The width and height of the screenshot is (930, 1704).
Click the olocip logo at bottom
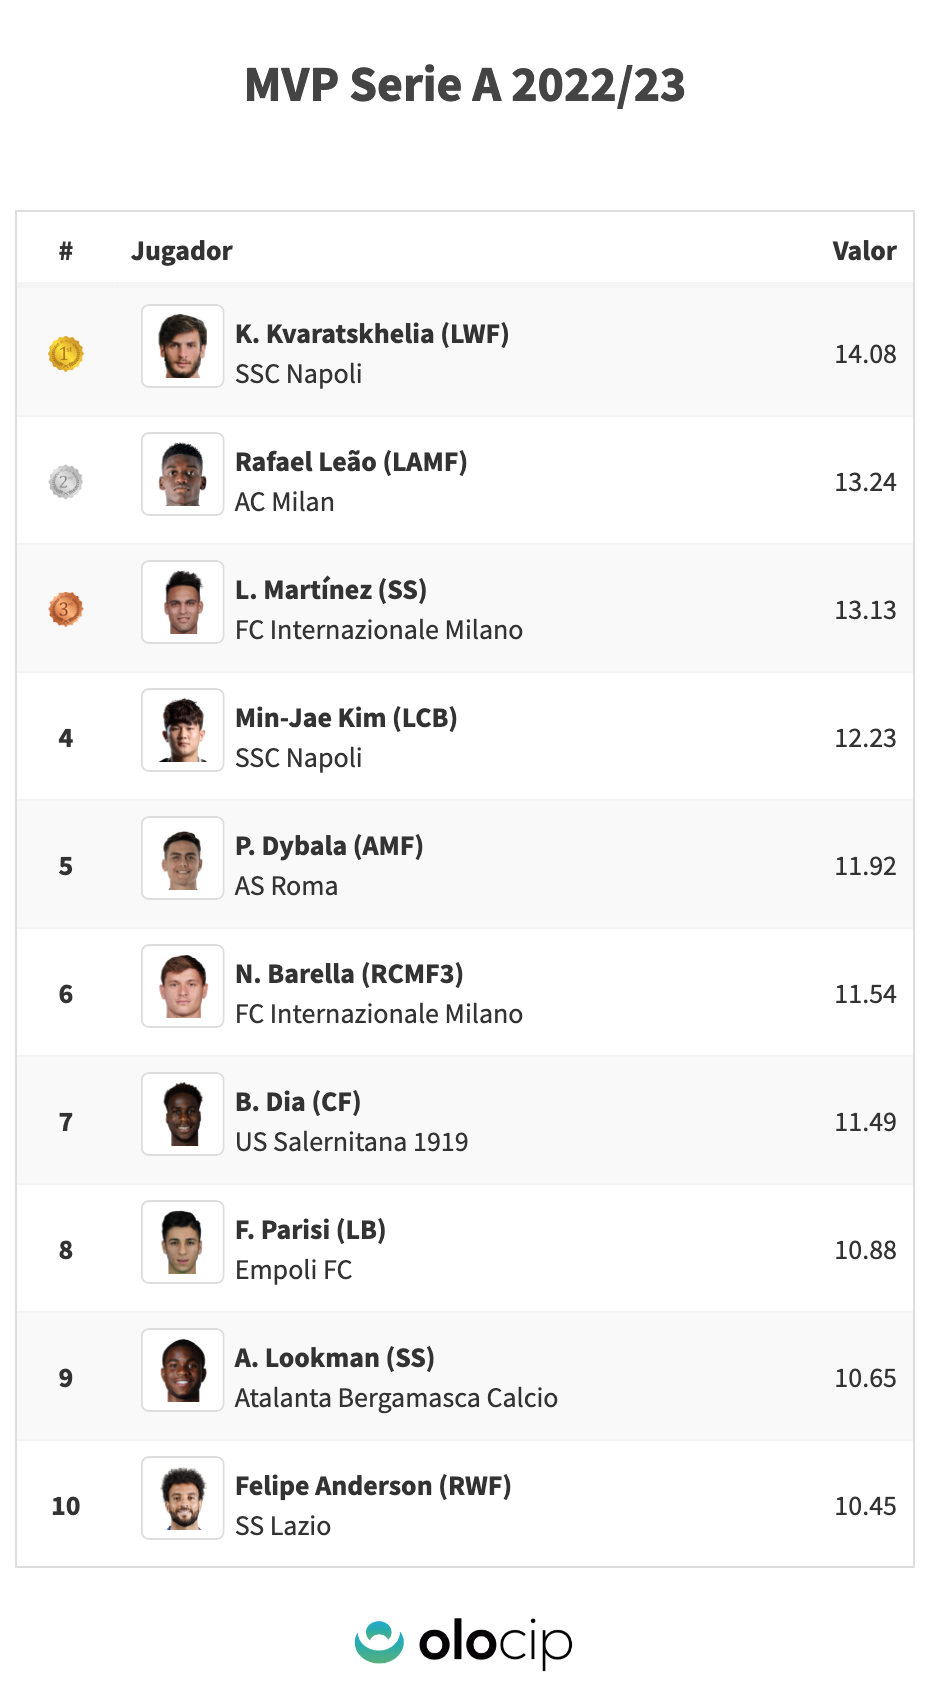[464, 1642]
